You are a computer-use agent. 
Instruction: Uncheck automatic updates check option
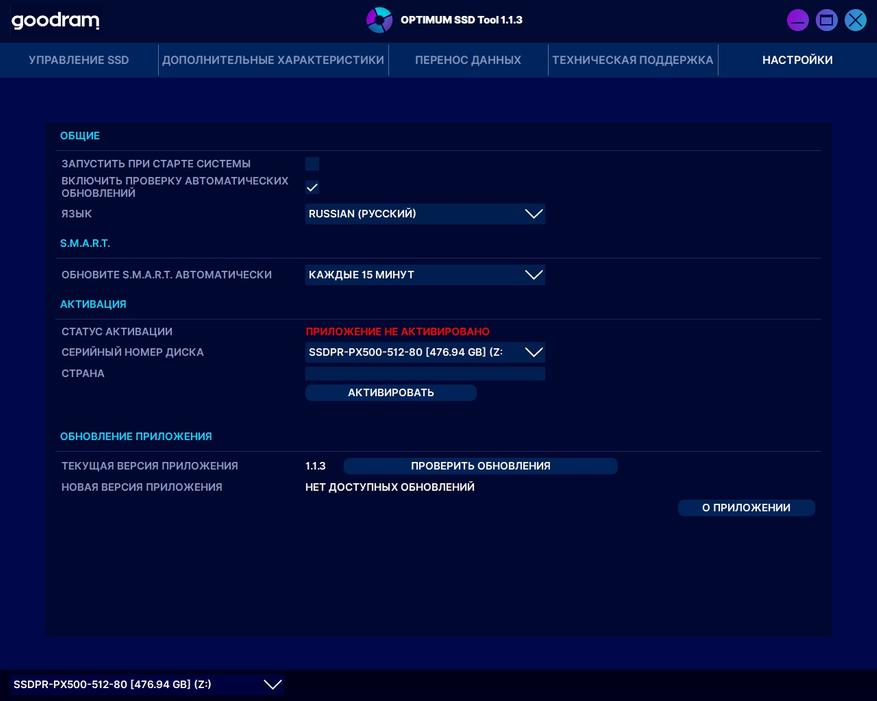(312, 187)
